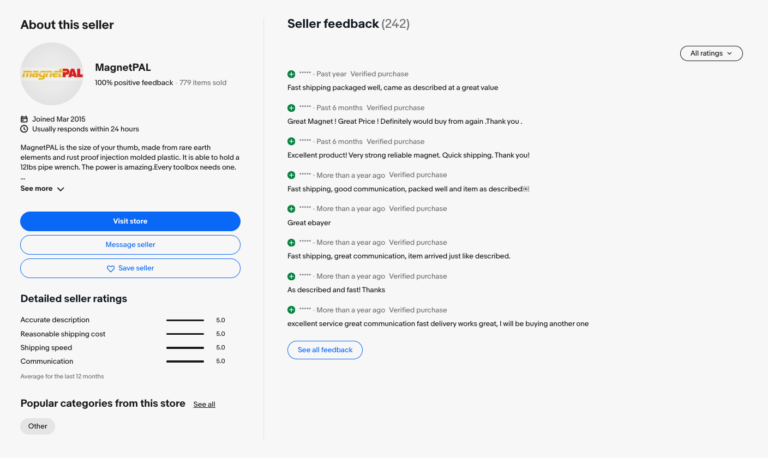This screenshot has width=768, height=458.
Task: Click green plus icon on 'great value' review
Action: click(291, 74)
